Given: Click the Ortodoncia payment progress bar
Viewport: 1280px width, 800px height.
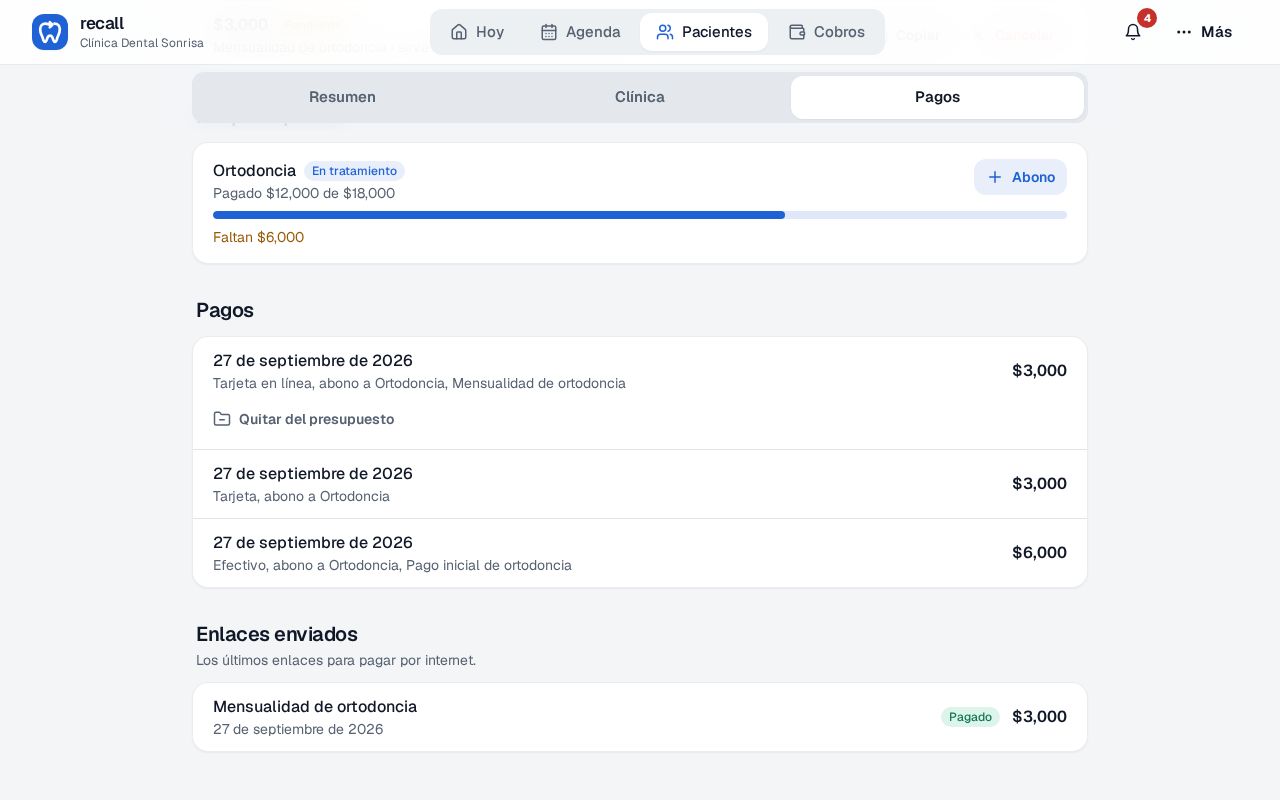Looking at the screenshot, I should point(640,215).
